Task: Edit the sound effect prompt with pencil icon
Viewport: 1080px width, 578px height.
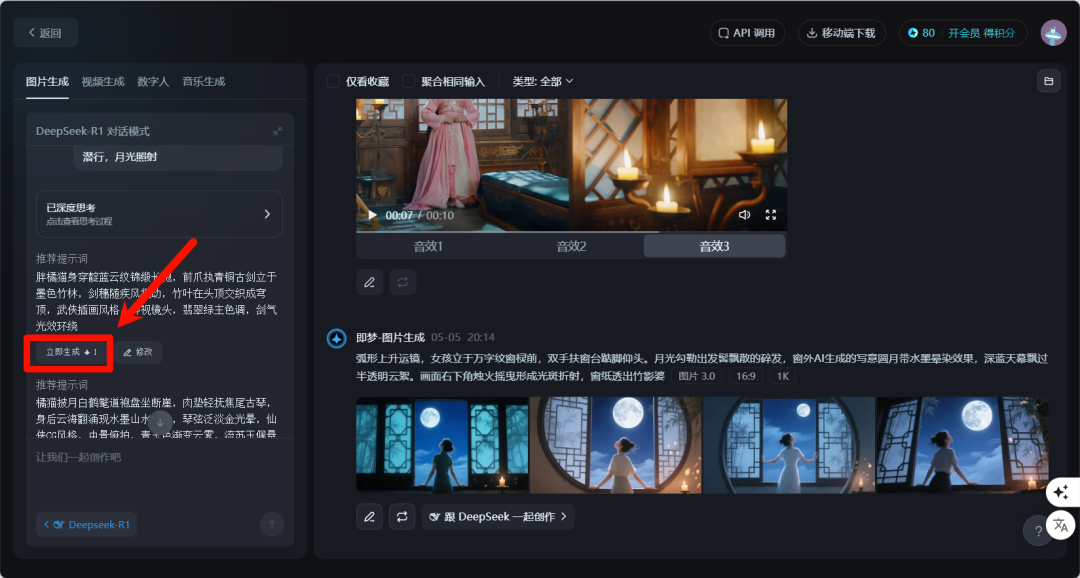Action: pyautogui.click(x=369, y=282)
